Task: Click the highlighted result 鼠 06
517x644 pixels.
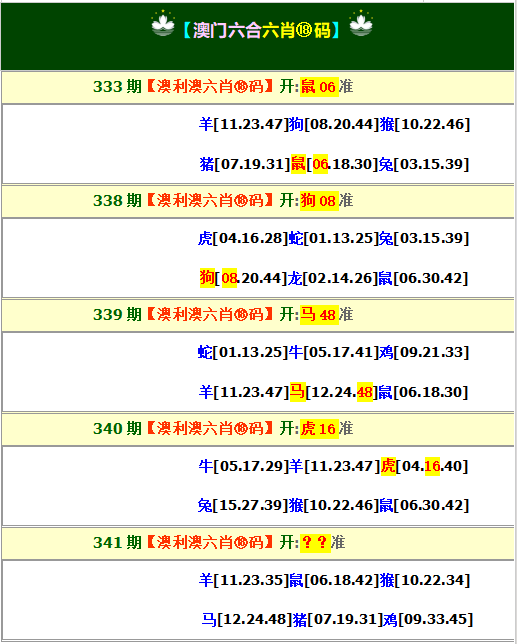Action: coord(319,87)
